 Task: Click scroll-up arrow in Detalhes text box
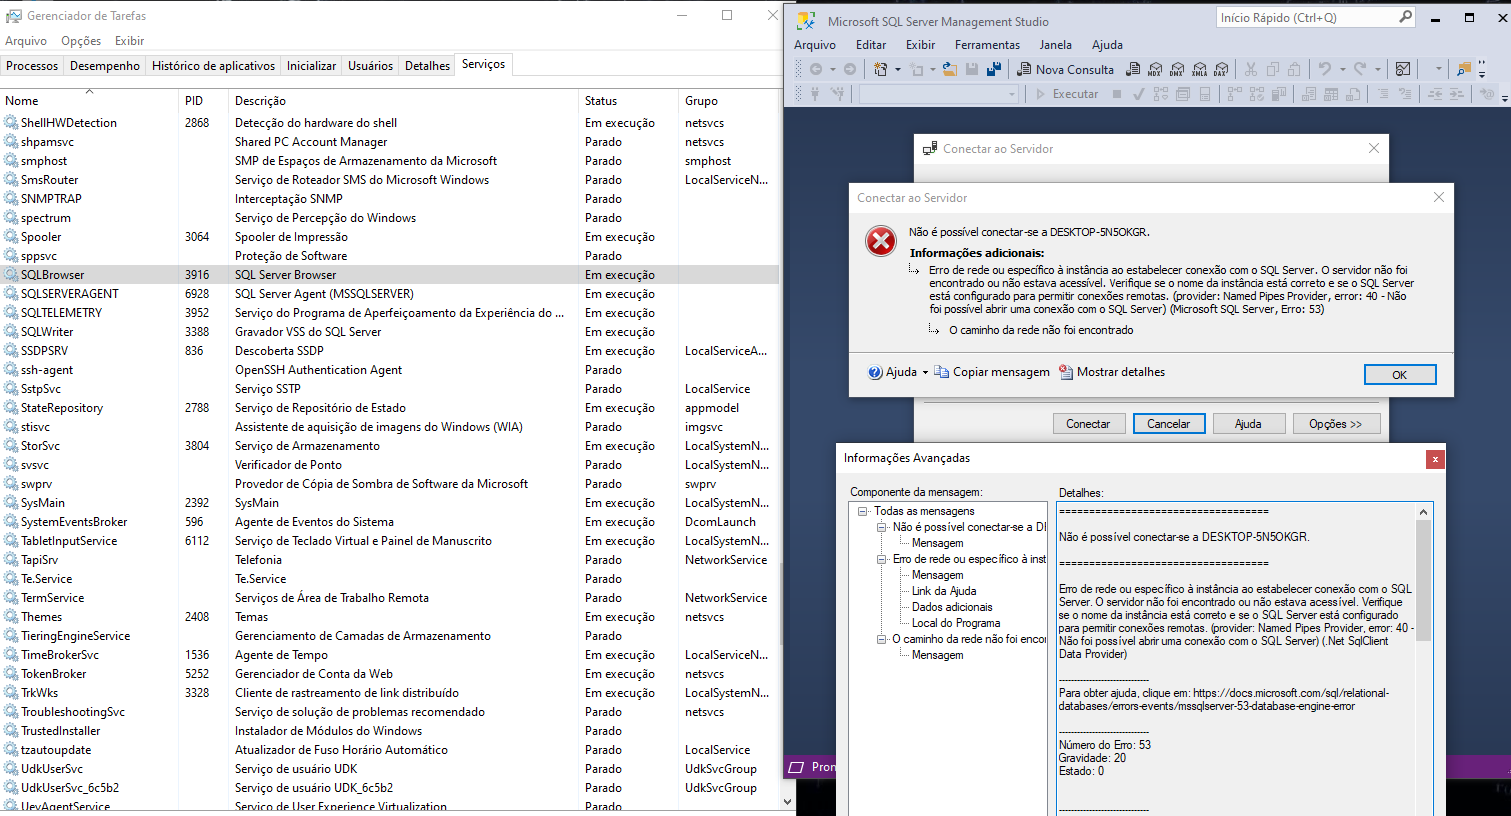point(1423,512)
